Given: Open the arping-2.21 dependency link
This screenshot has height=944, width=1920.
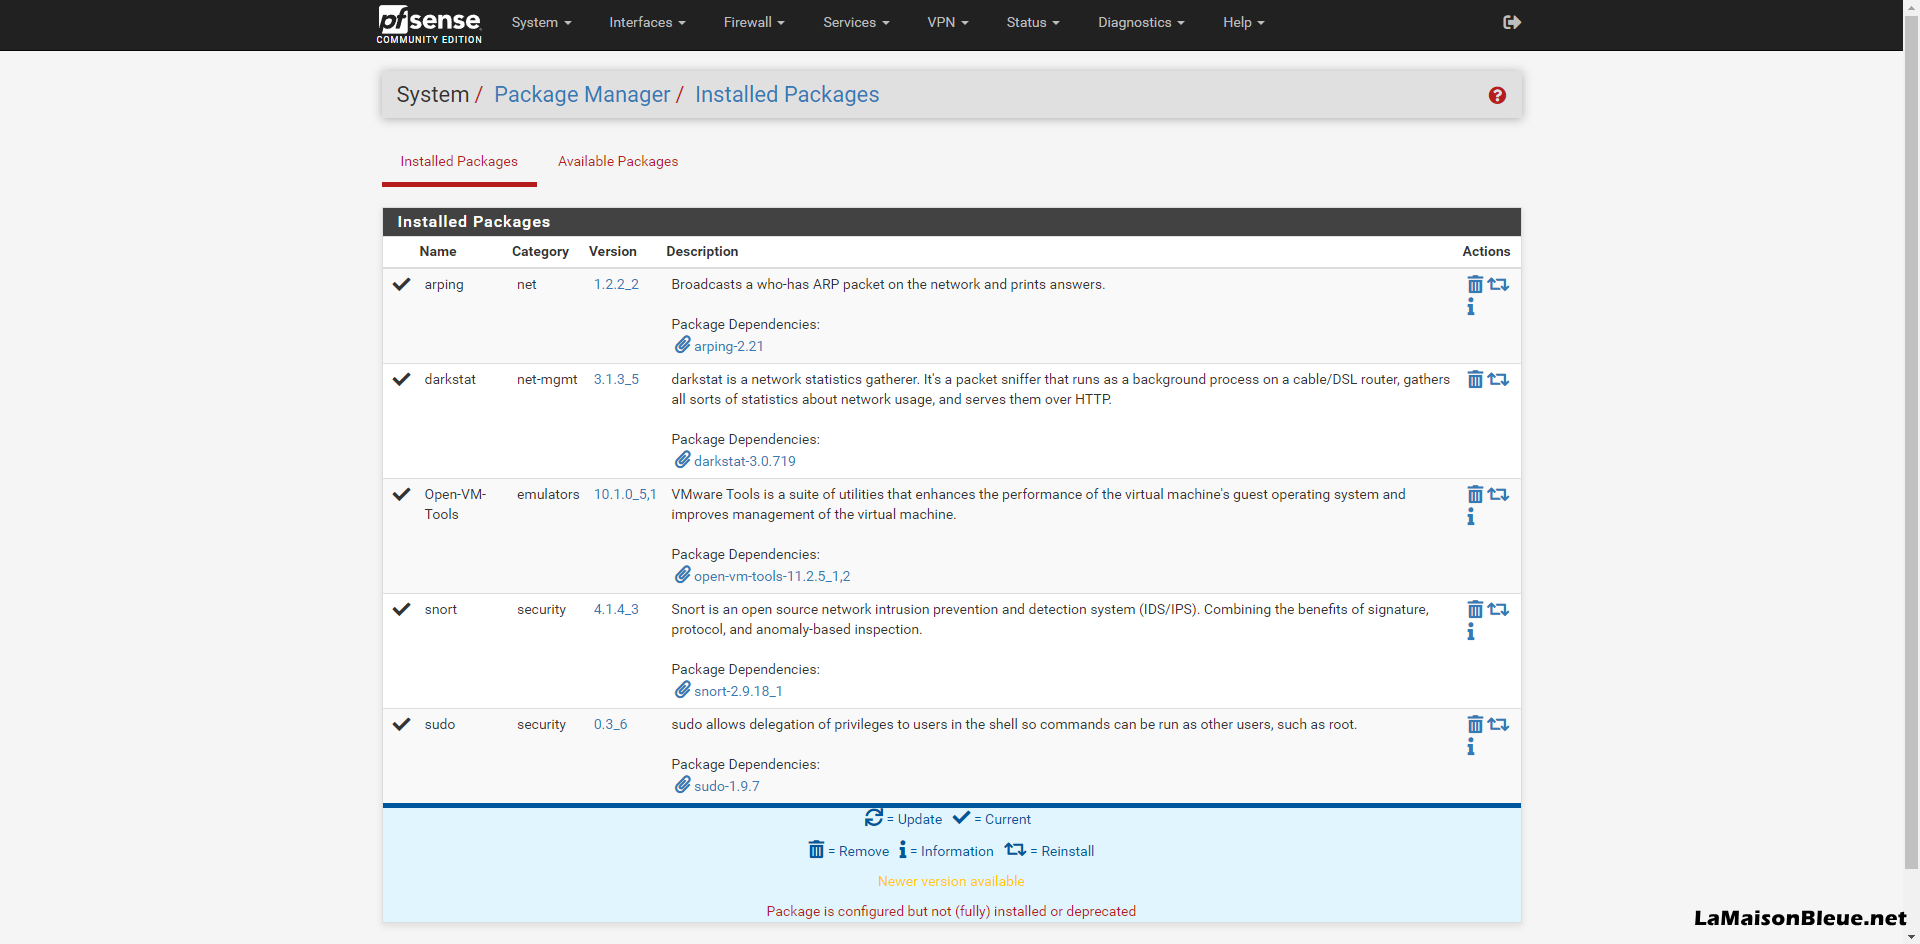Looking at the screenshot, I should pos(729,347).
